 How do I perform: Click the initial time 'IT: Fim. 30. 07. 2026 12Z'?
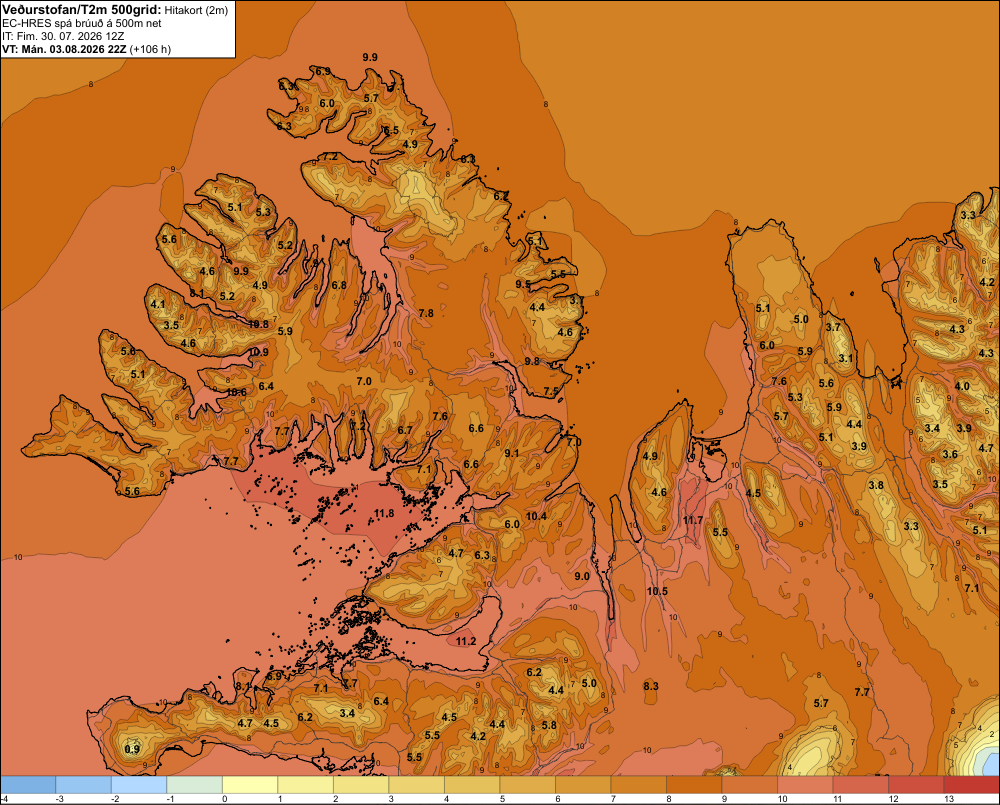point(63,36)
